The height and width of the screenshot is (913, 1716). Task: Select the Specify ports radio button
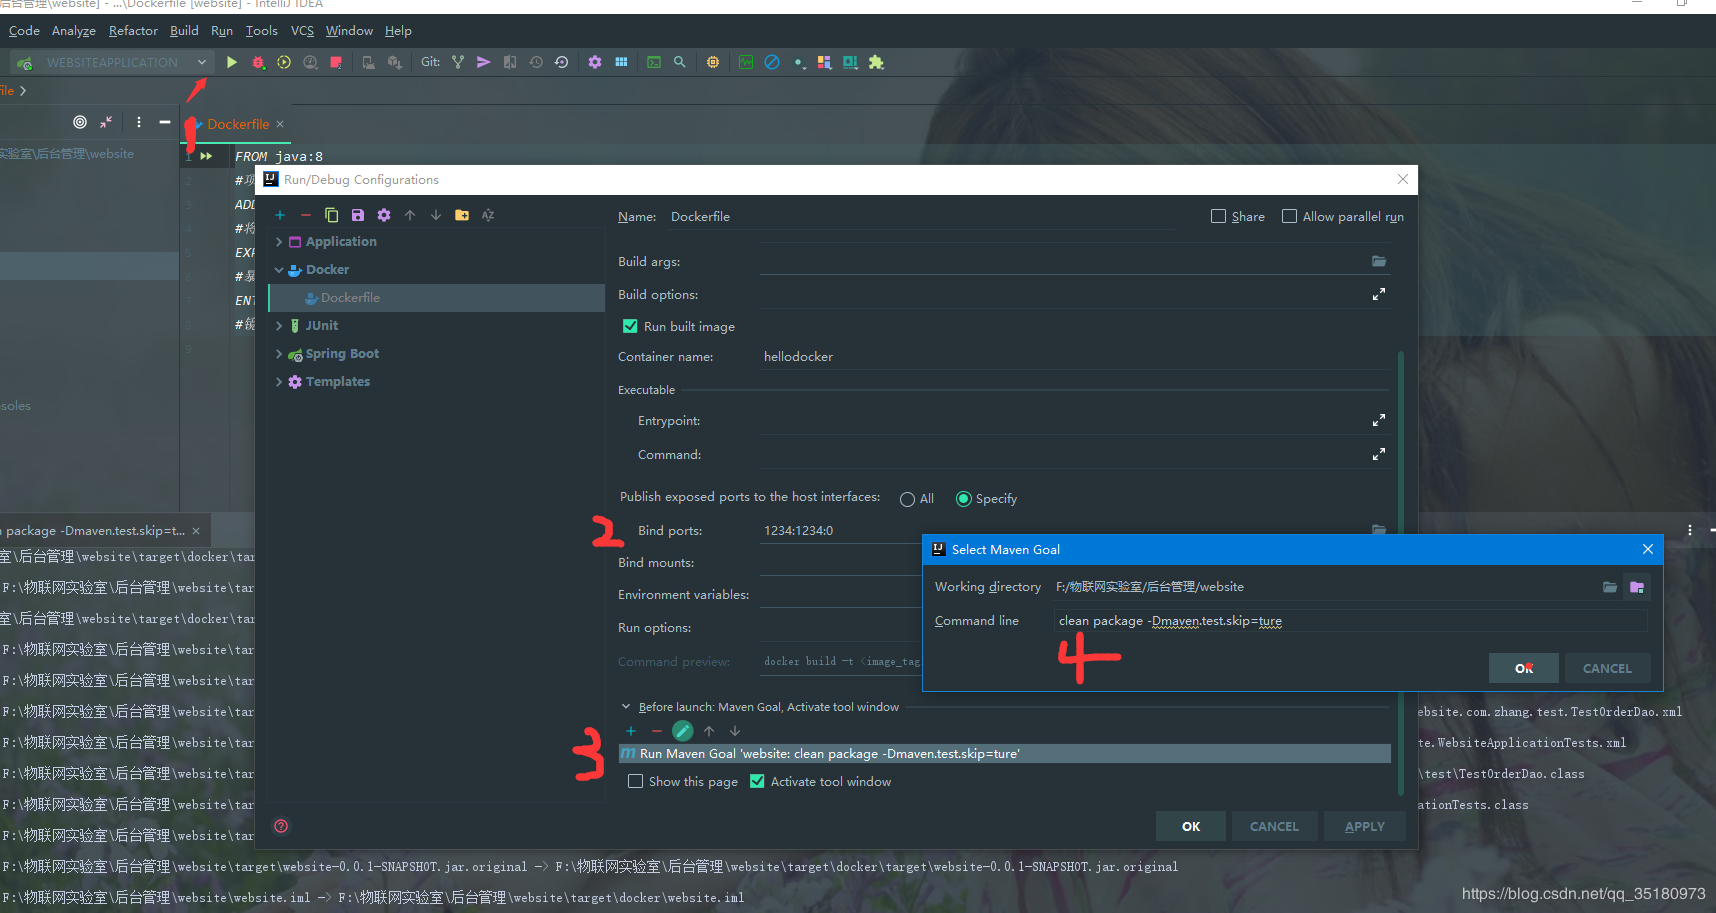(964, 499)
